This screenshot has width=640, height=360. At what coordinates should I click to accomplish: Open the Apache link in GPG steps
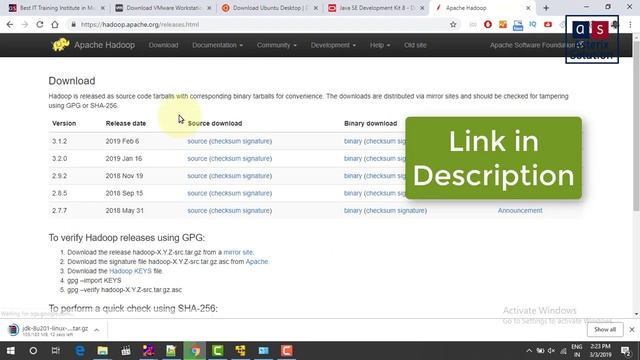pyautogui.click(x=257, y=262)
